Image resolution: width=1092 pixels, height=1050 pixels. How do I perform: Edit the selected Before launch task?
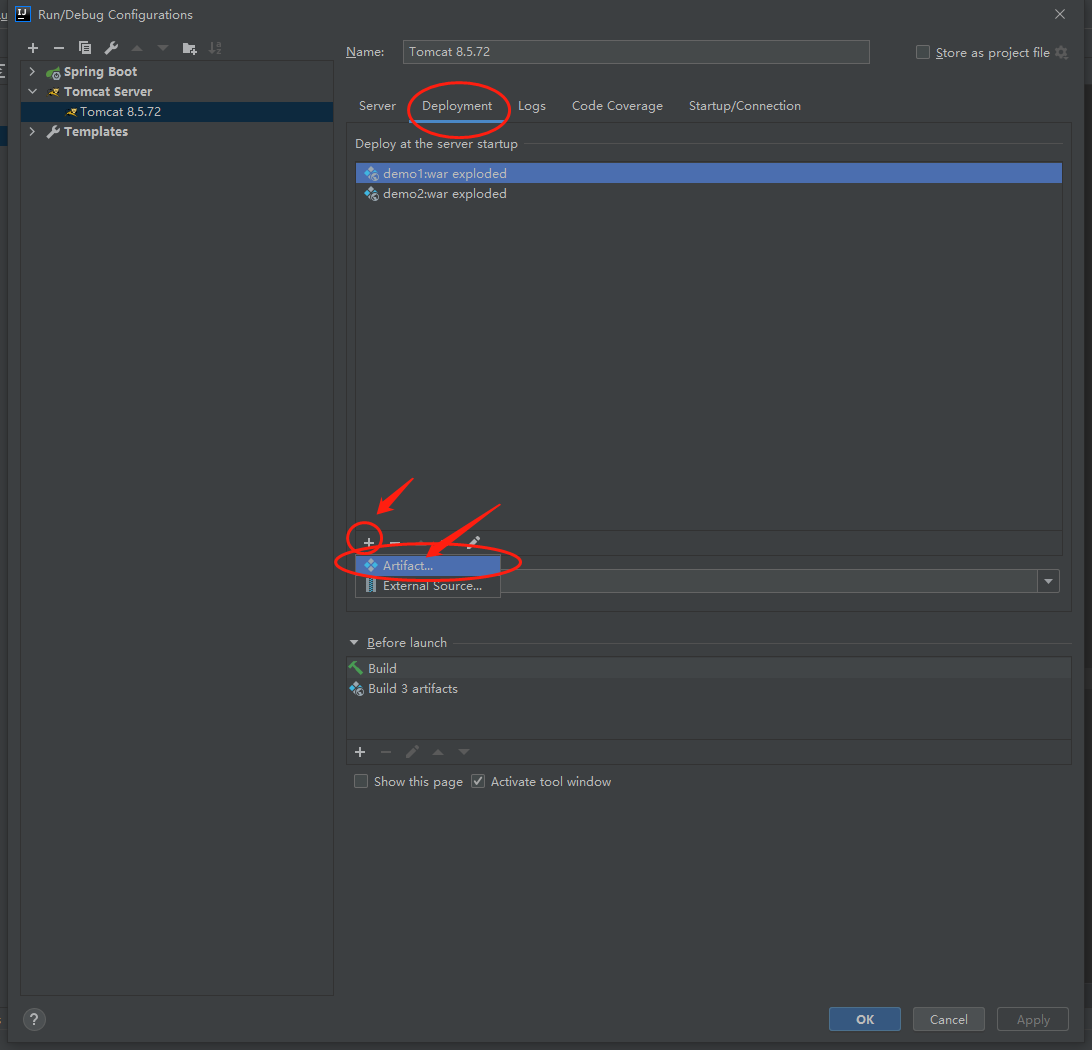412,752
